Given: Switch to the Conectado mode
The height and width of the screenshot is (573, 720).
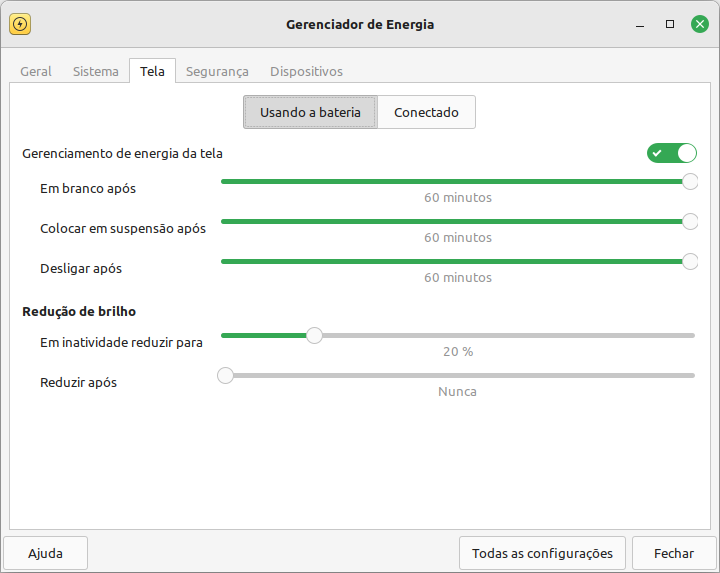Looking at the screenshot, I should [426, 112].
